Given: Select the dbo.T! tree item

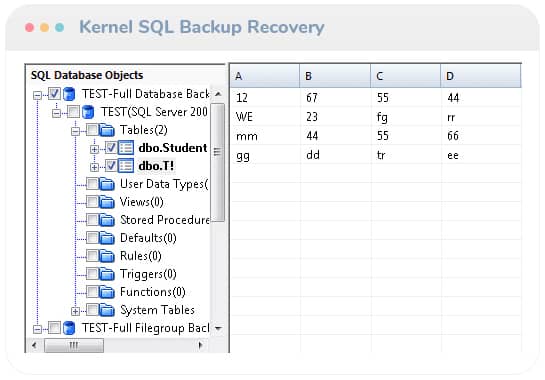Looking at the screenshot, I should click(156, 166).
